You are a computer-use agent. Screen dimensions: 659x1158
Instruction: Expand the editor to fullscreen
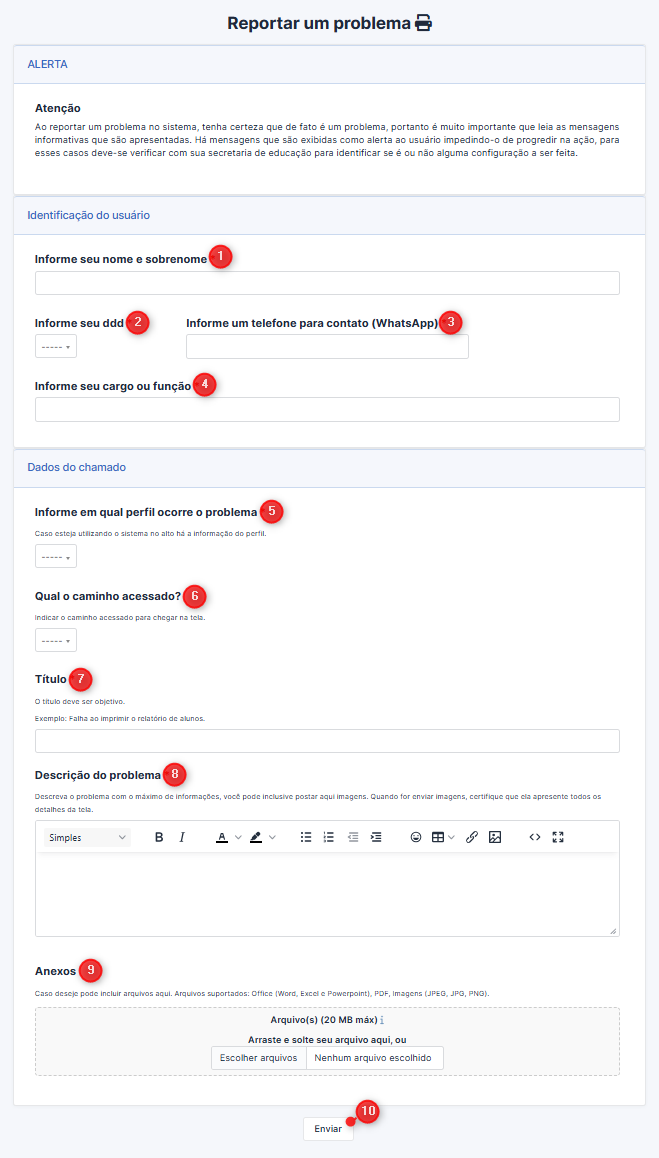pos(559,837)
